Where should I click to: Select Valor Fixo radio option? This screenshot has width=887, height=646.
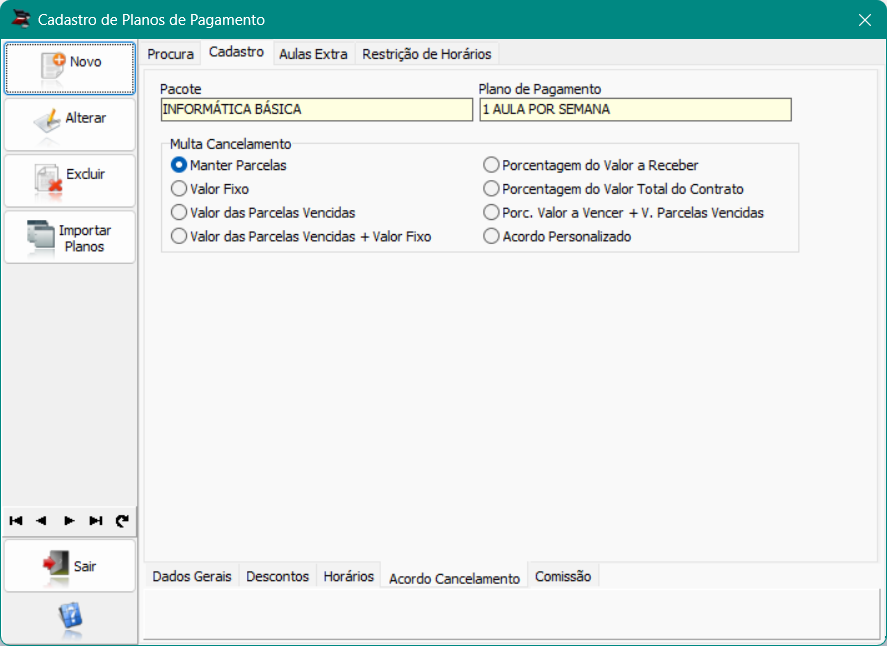[179, 188]
